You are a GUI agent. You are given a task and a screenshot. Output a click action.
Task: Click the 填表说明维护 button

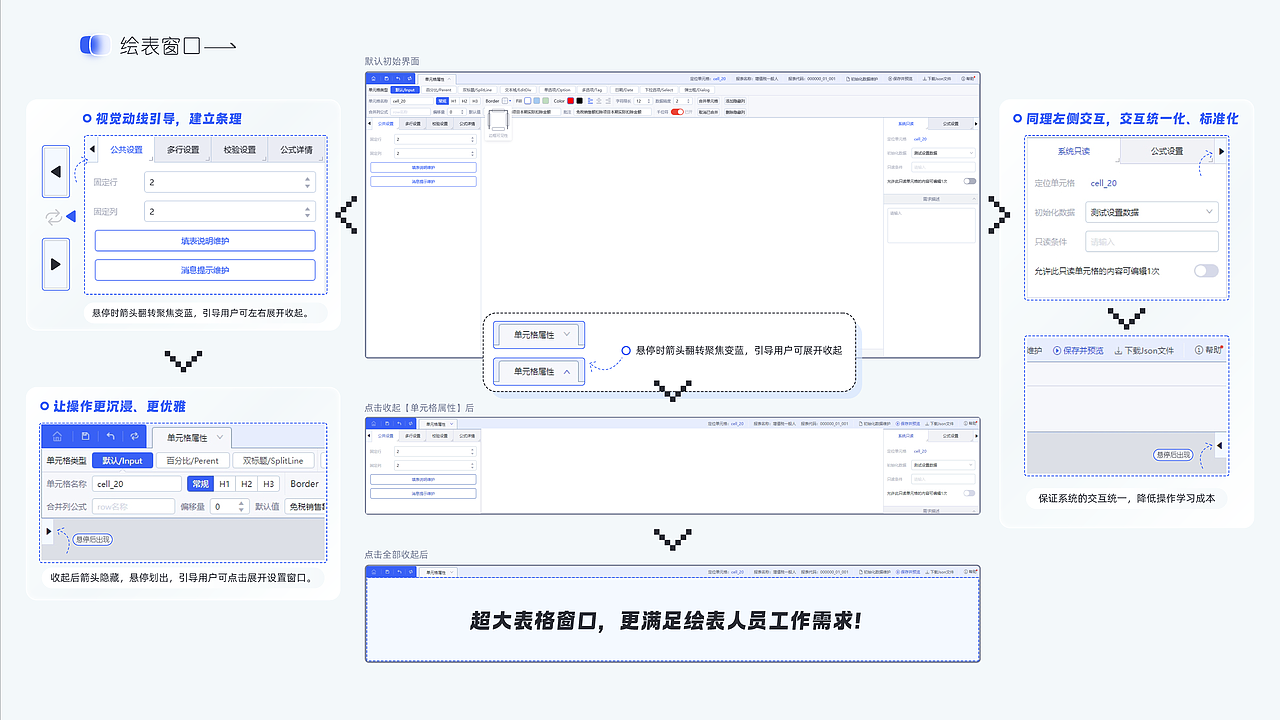point(205,240)
